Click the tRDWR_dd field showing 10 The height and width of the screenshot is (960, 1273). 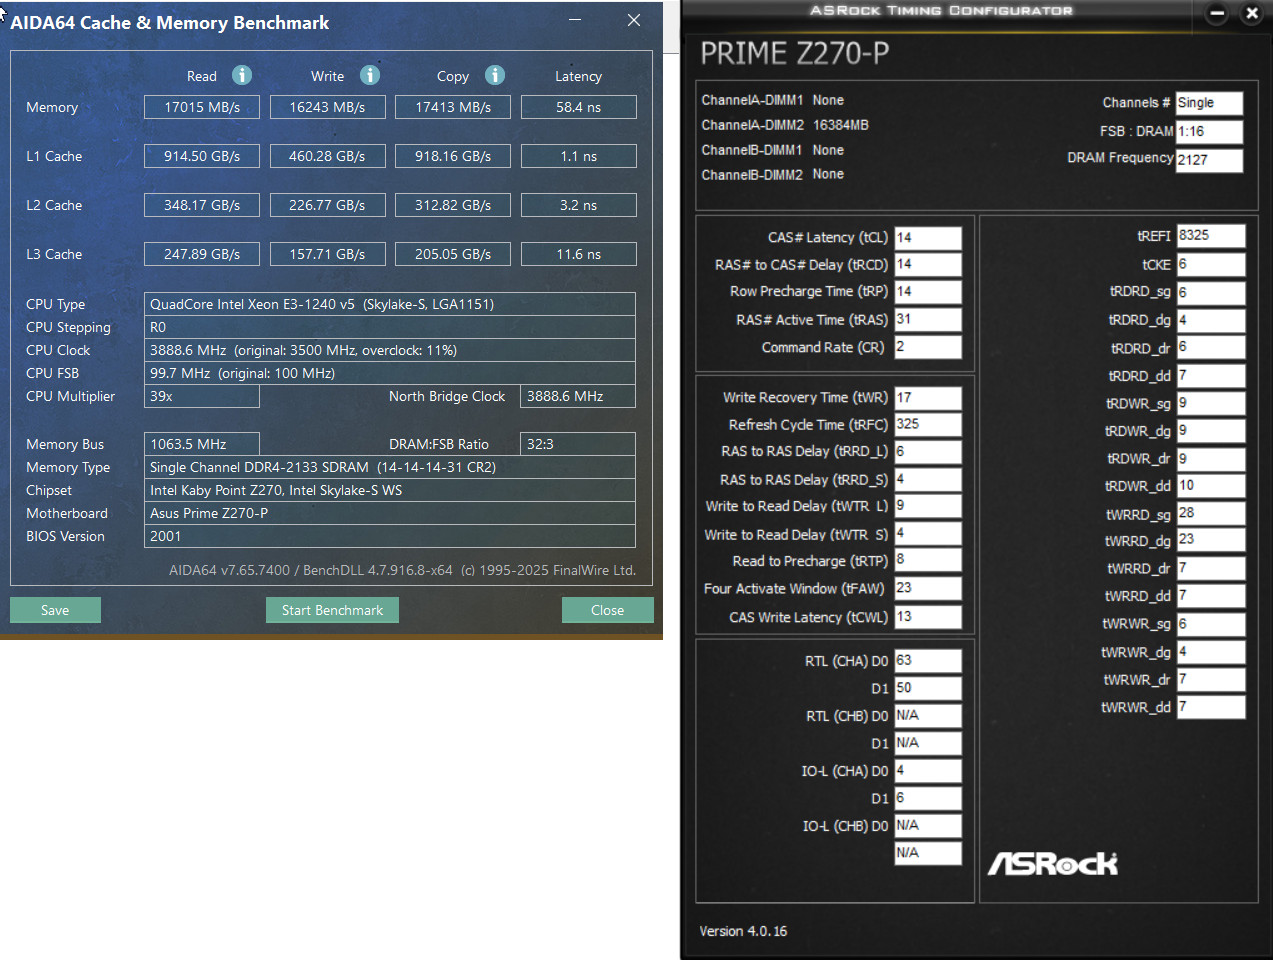1211,486
